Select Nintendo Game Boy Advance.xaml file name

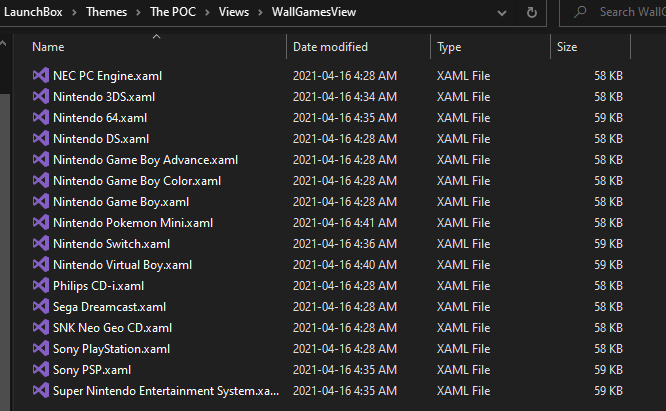click(145, 160)
